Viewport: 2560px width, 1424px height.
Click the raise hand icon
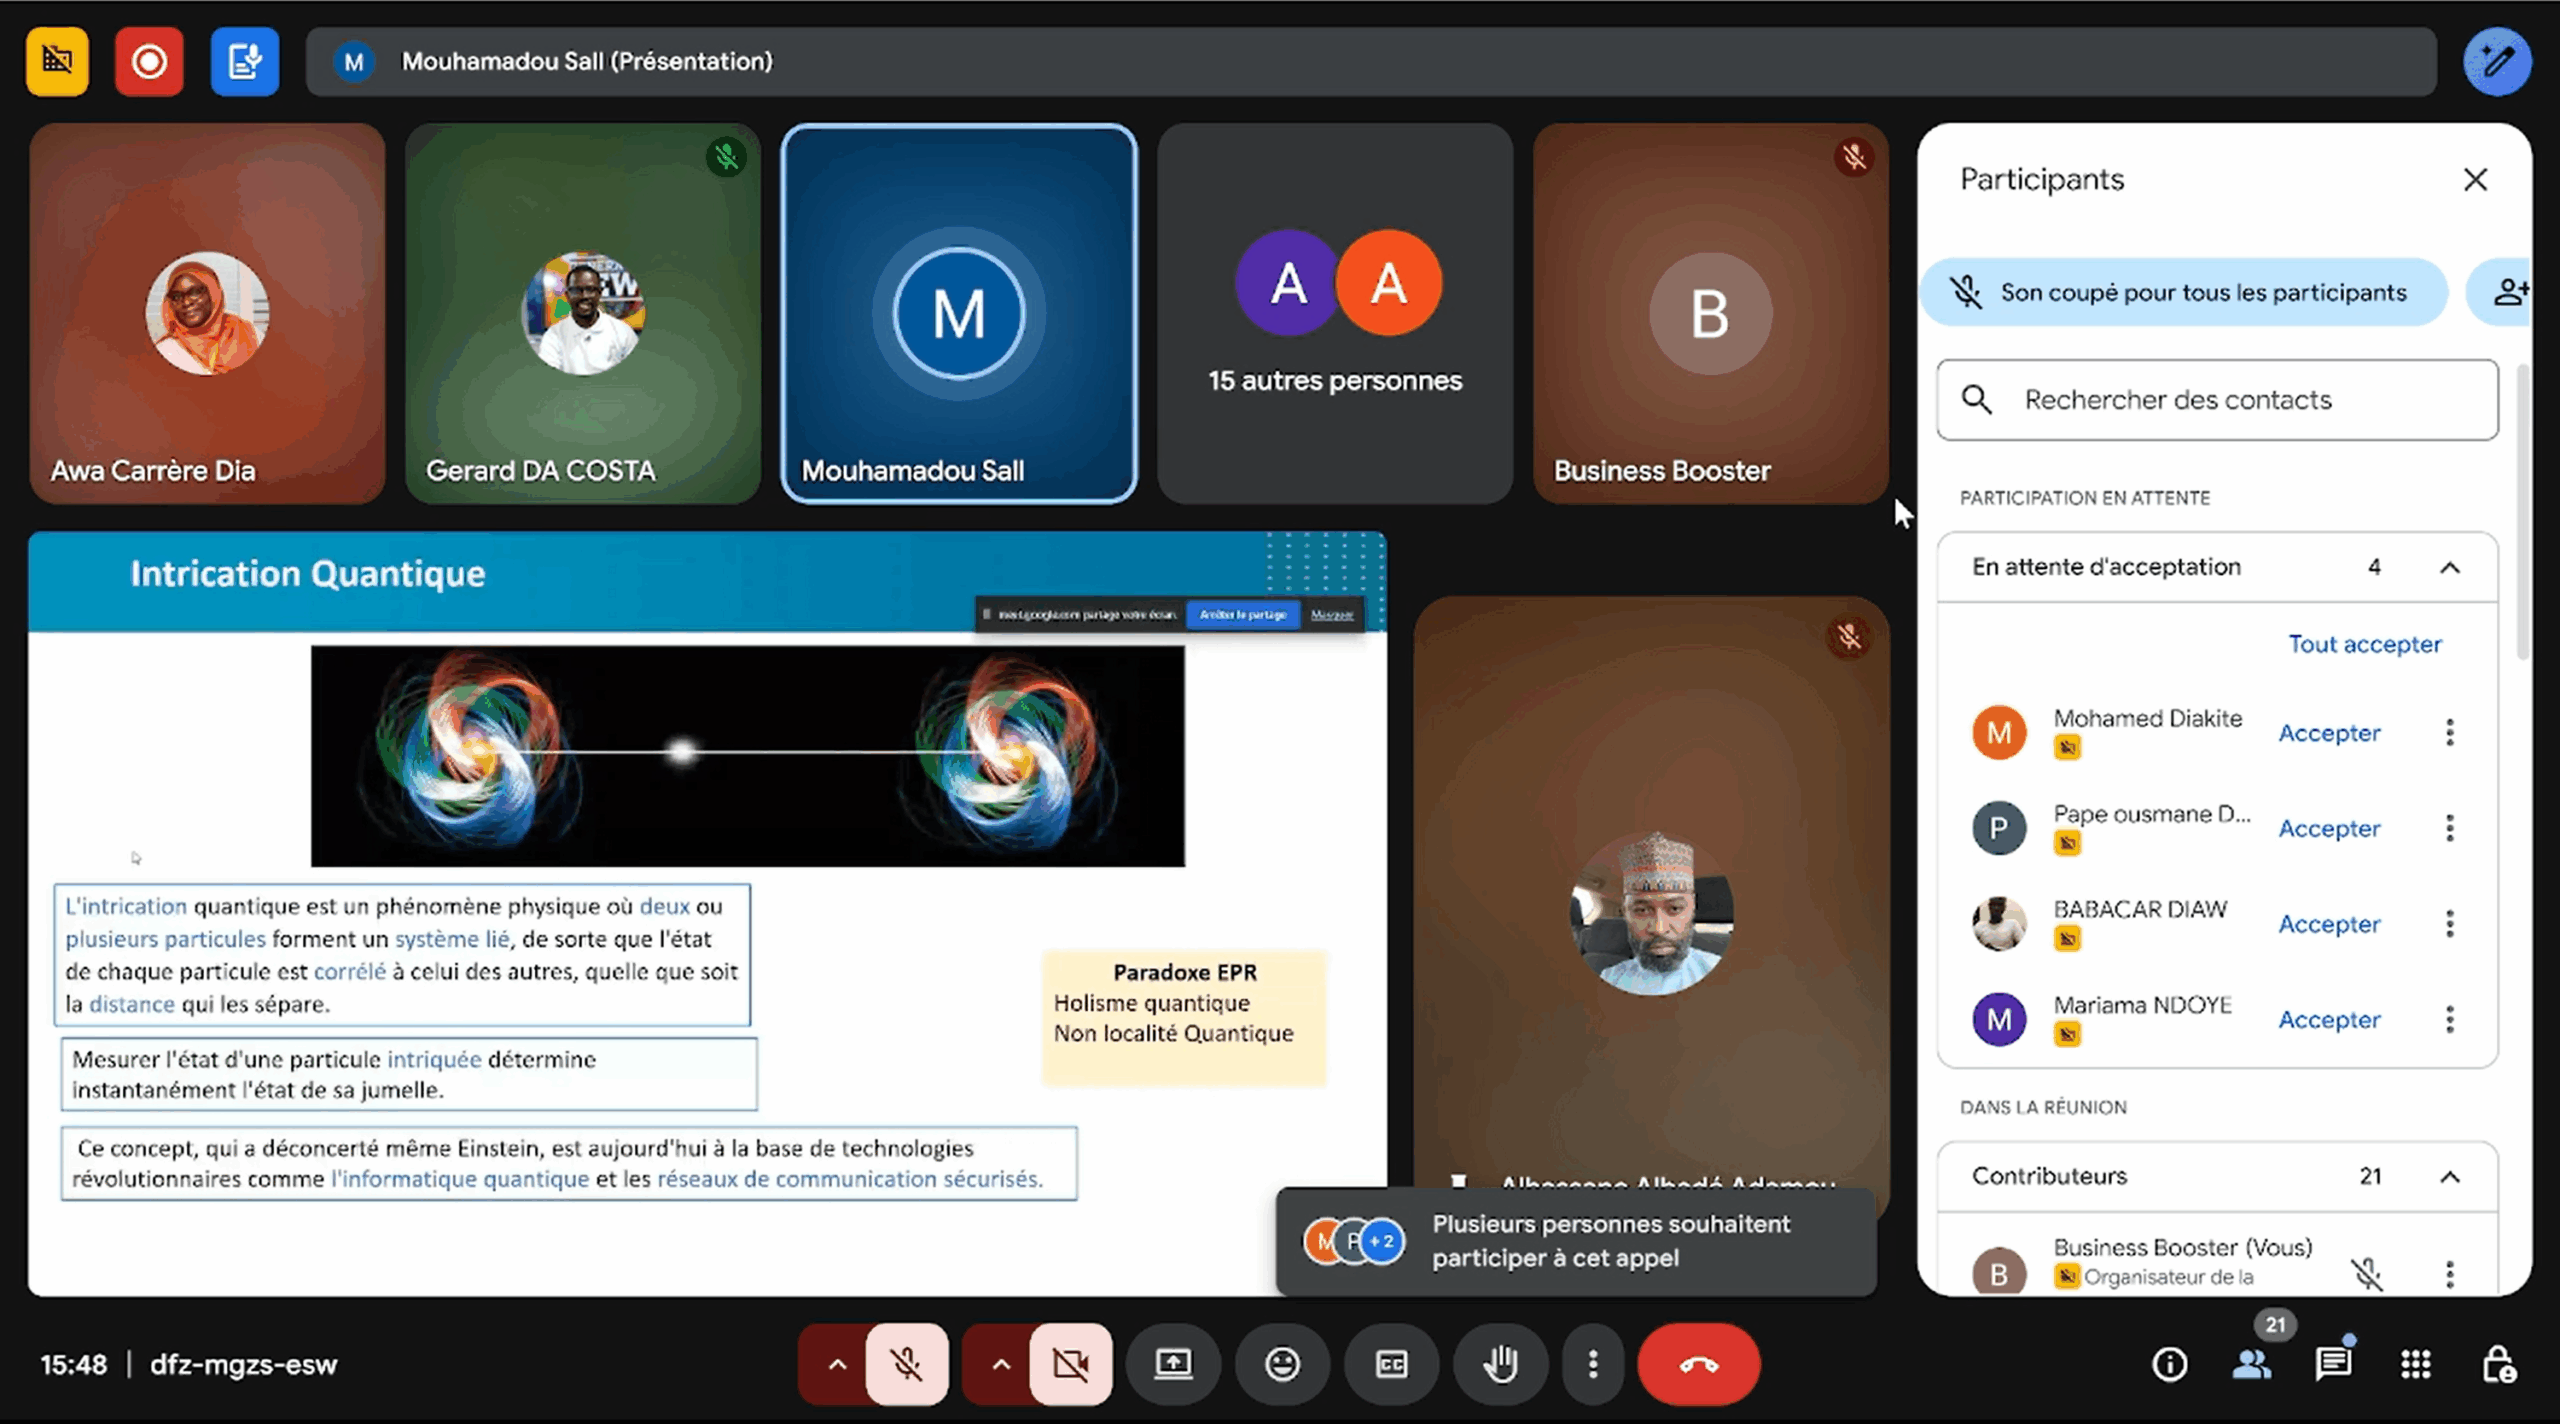[x=1500, y=1364]
